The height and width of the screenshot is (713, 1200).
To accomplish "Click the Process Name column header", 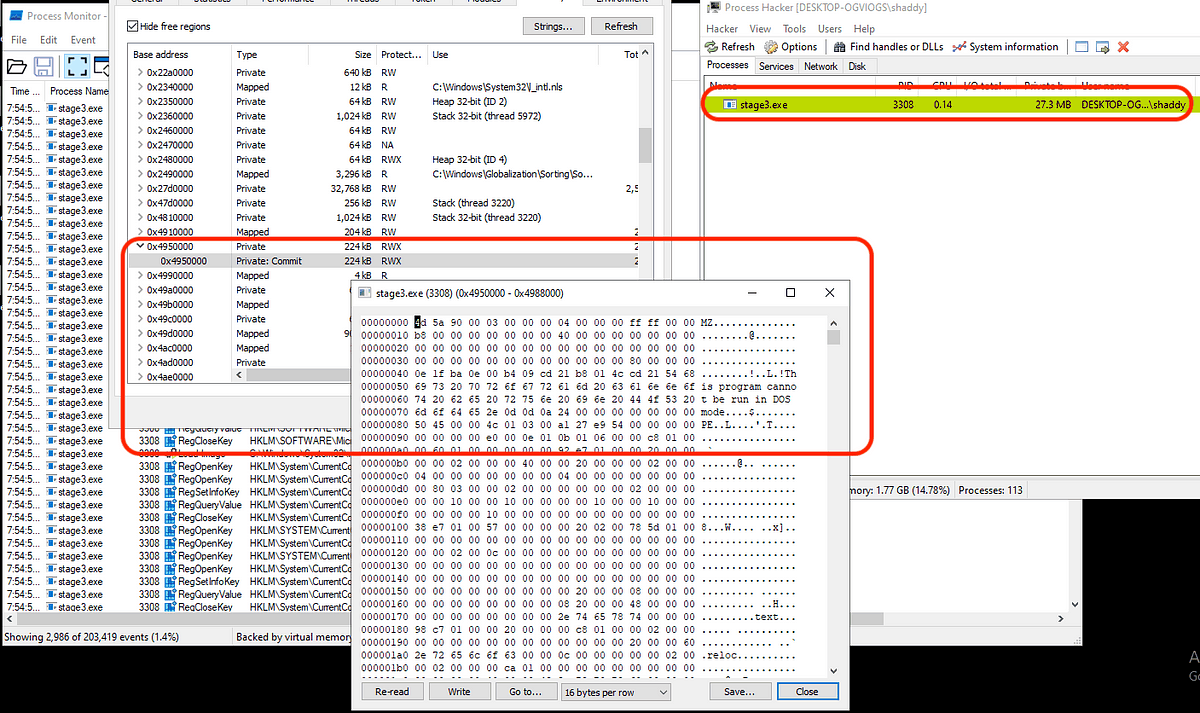I will [x=78, y=92].
